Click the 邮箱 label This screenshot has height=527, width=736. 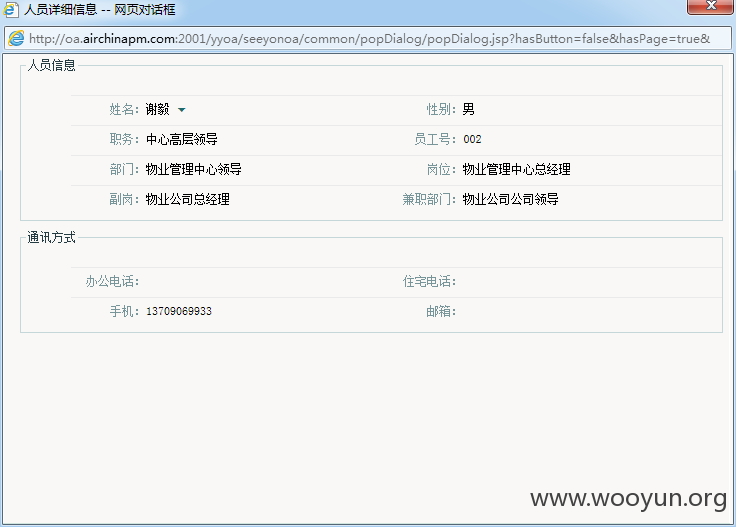pos(441,311)
